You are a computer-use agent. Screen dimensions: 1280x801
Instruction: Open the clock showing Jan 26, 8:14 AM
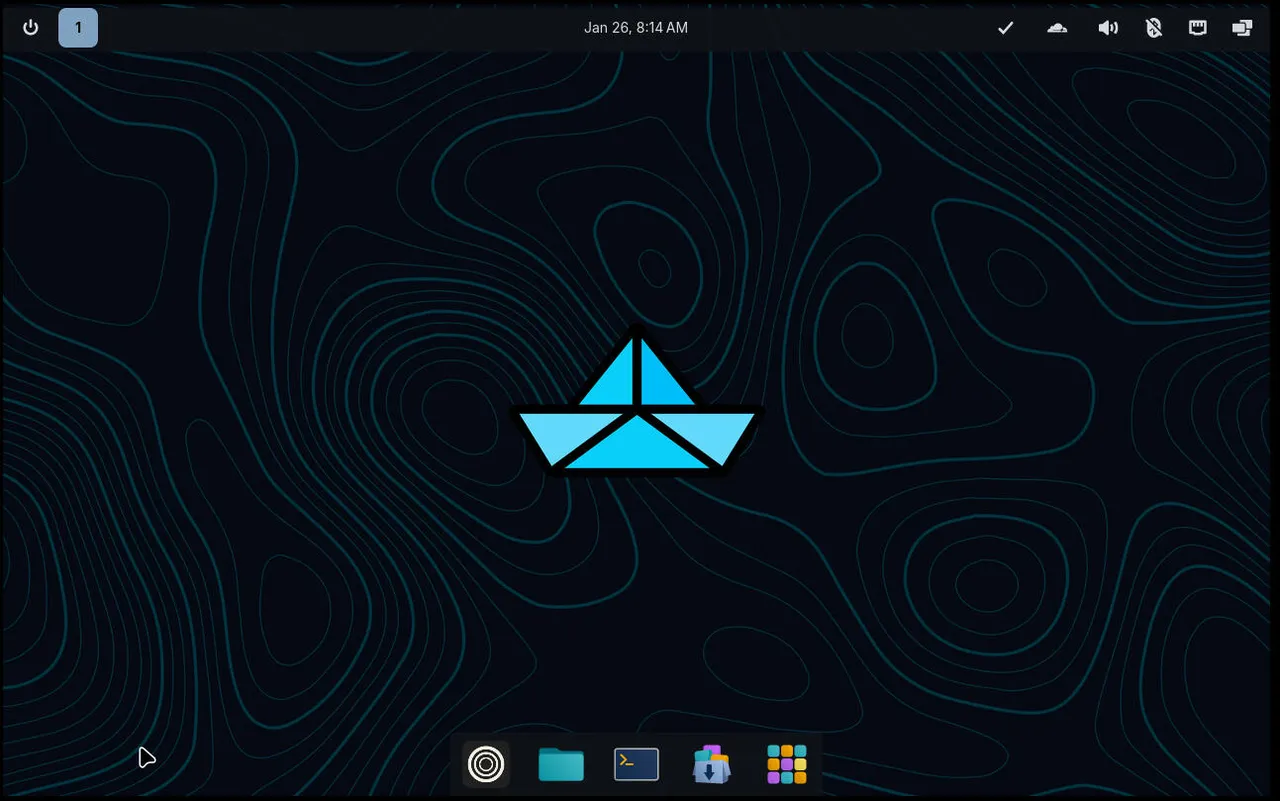point(635,28)
